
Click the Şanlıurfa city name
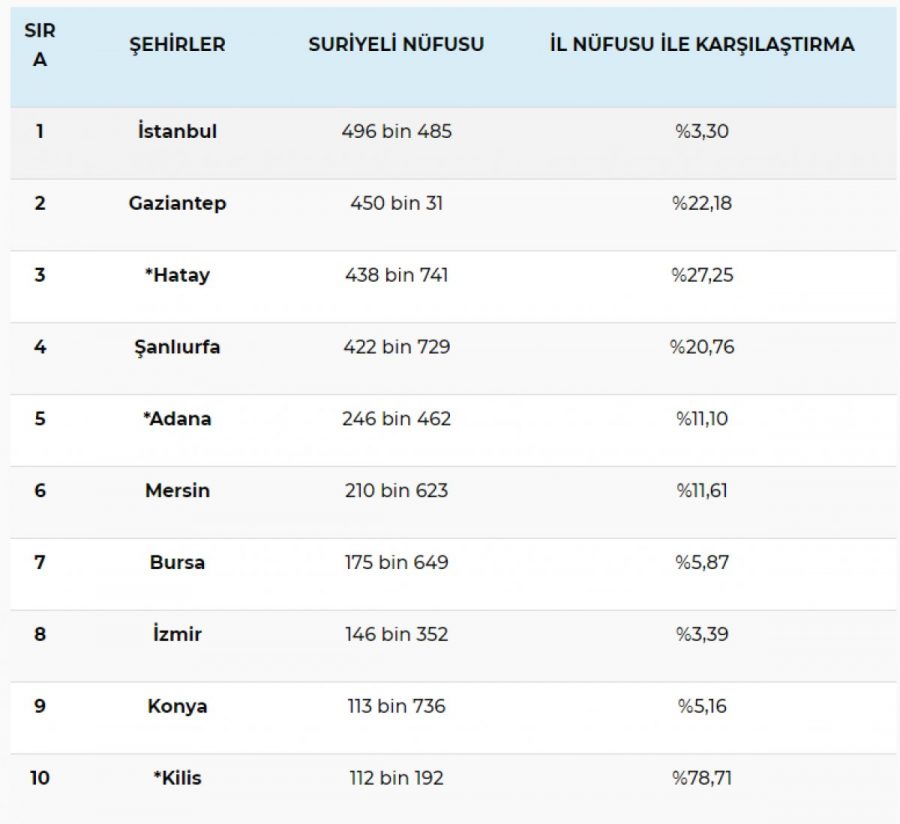(177, 347)
